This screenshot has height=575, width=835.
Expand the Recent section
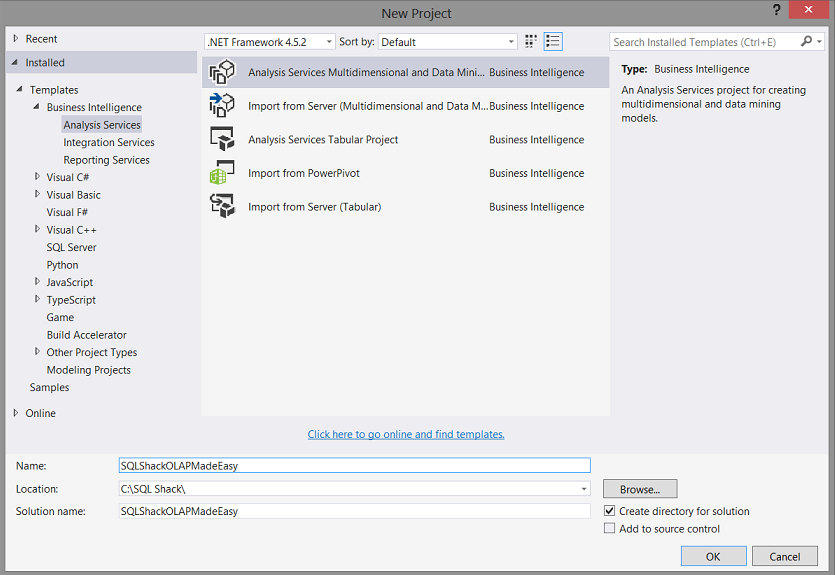16,38
